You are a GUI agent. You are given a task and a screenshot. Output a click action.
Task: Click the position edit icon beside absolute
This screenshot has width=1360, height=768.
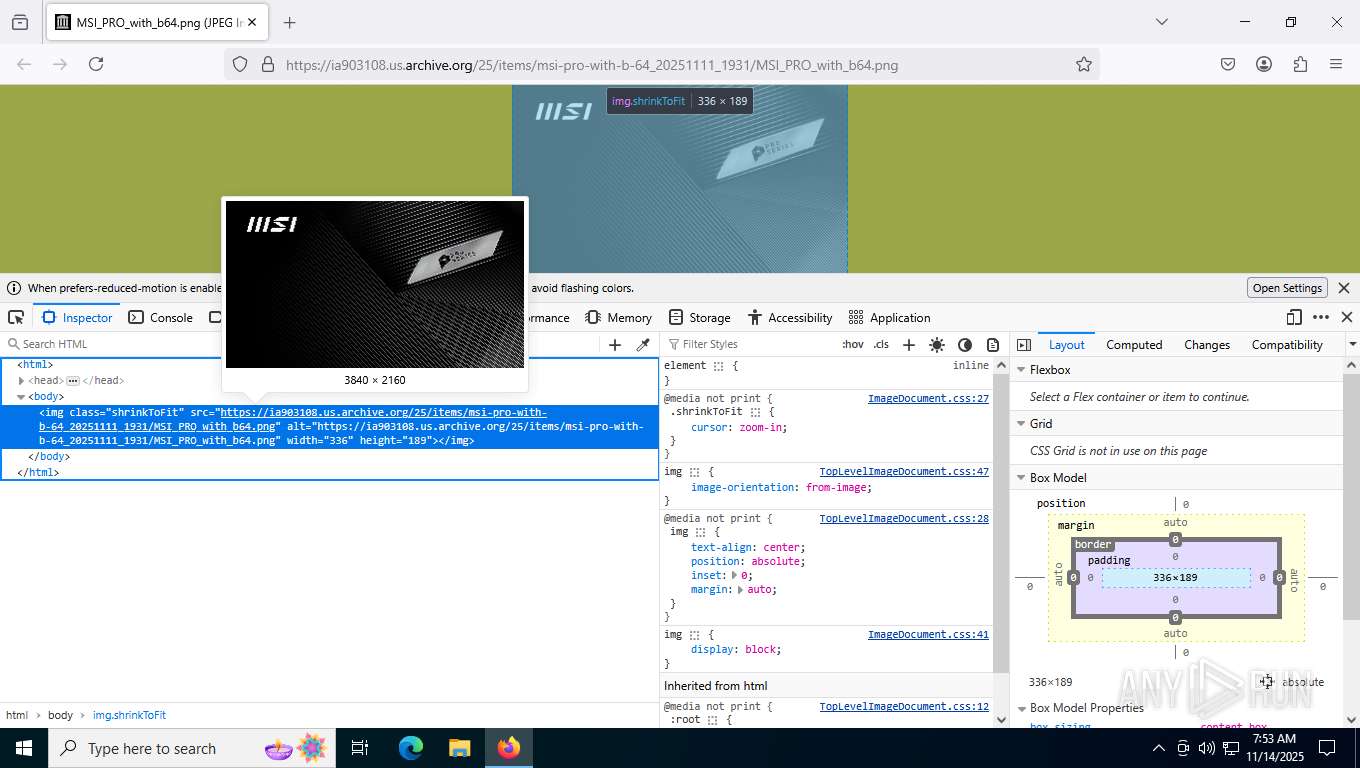(x=1267, y=681)
